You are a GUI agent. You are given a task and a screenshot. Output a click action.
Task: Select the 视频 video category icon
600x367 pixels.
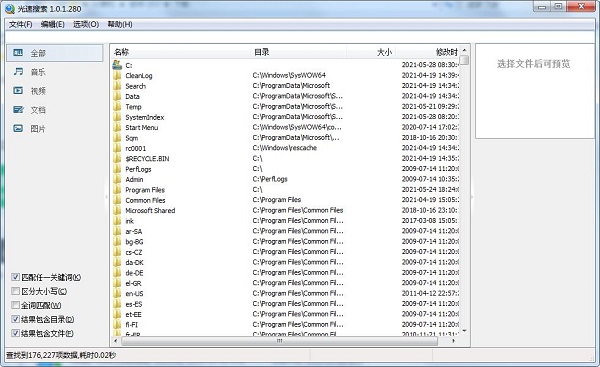point(18,91)
